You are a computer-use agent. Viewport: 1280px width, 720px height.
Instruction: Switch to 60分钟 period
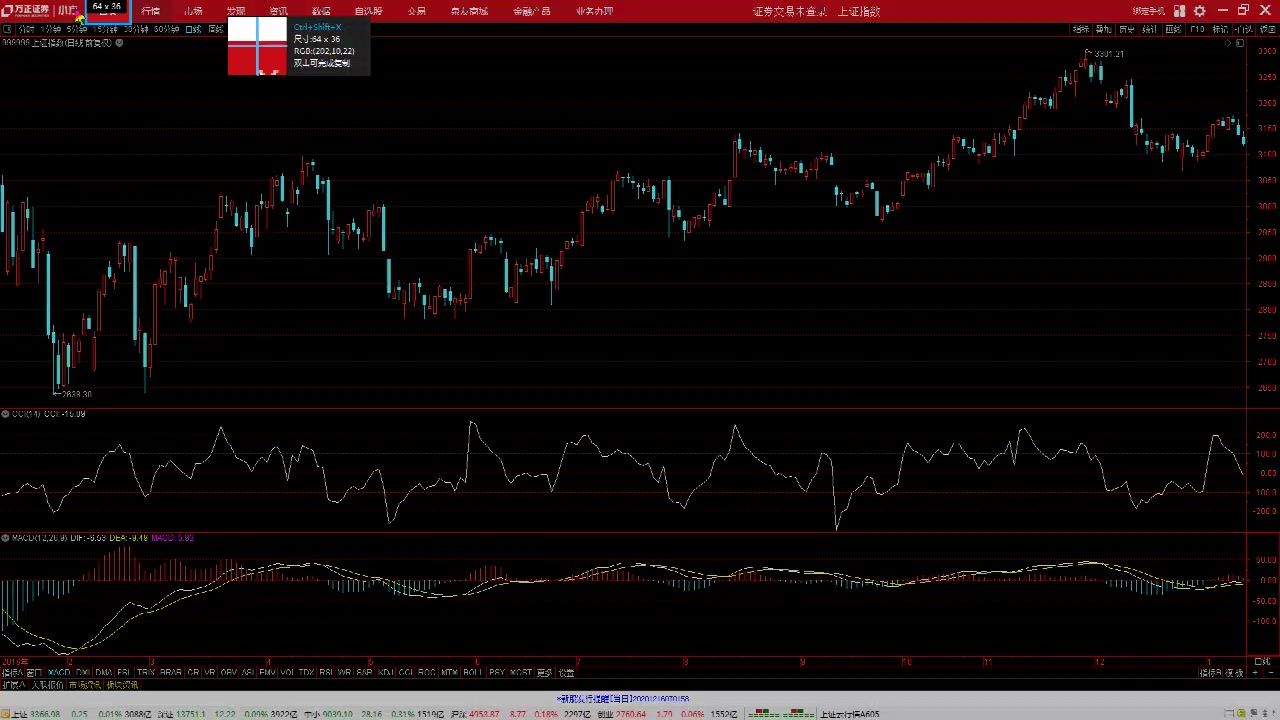(x=166, y=29)
